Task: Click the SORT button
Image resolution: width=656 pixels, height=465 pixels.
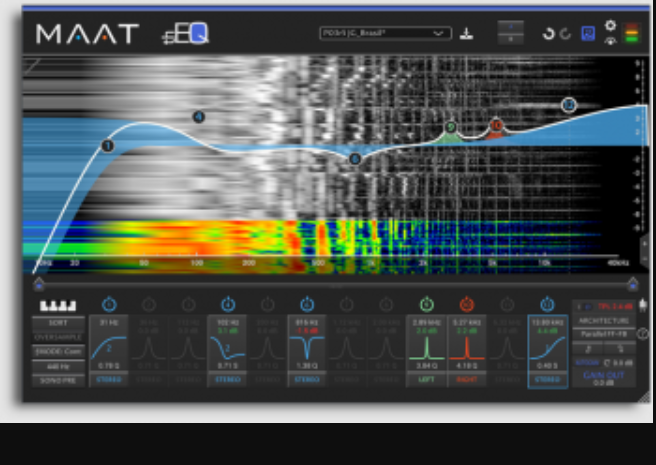Action: (x=58, y=323)
